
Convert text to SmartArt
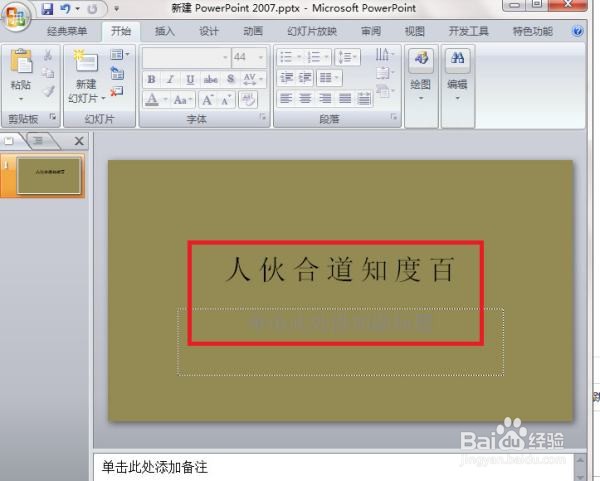(385, 91)
